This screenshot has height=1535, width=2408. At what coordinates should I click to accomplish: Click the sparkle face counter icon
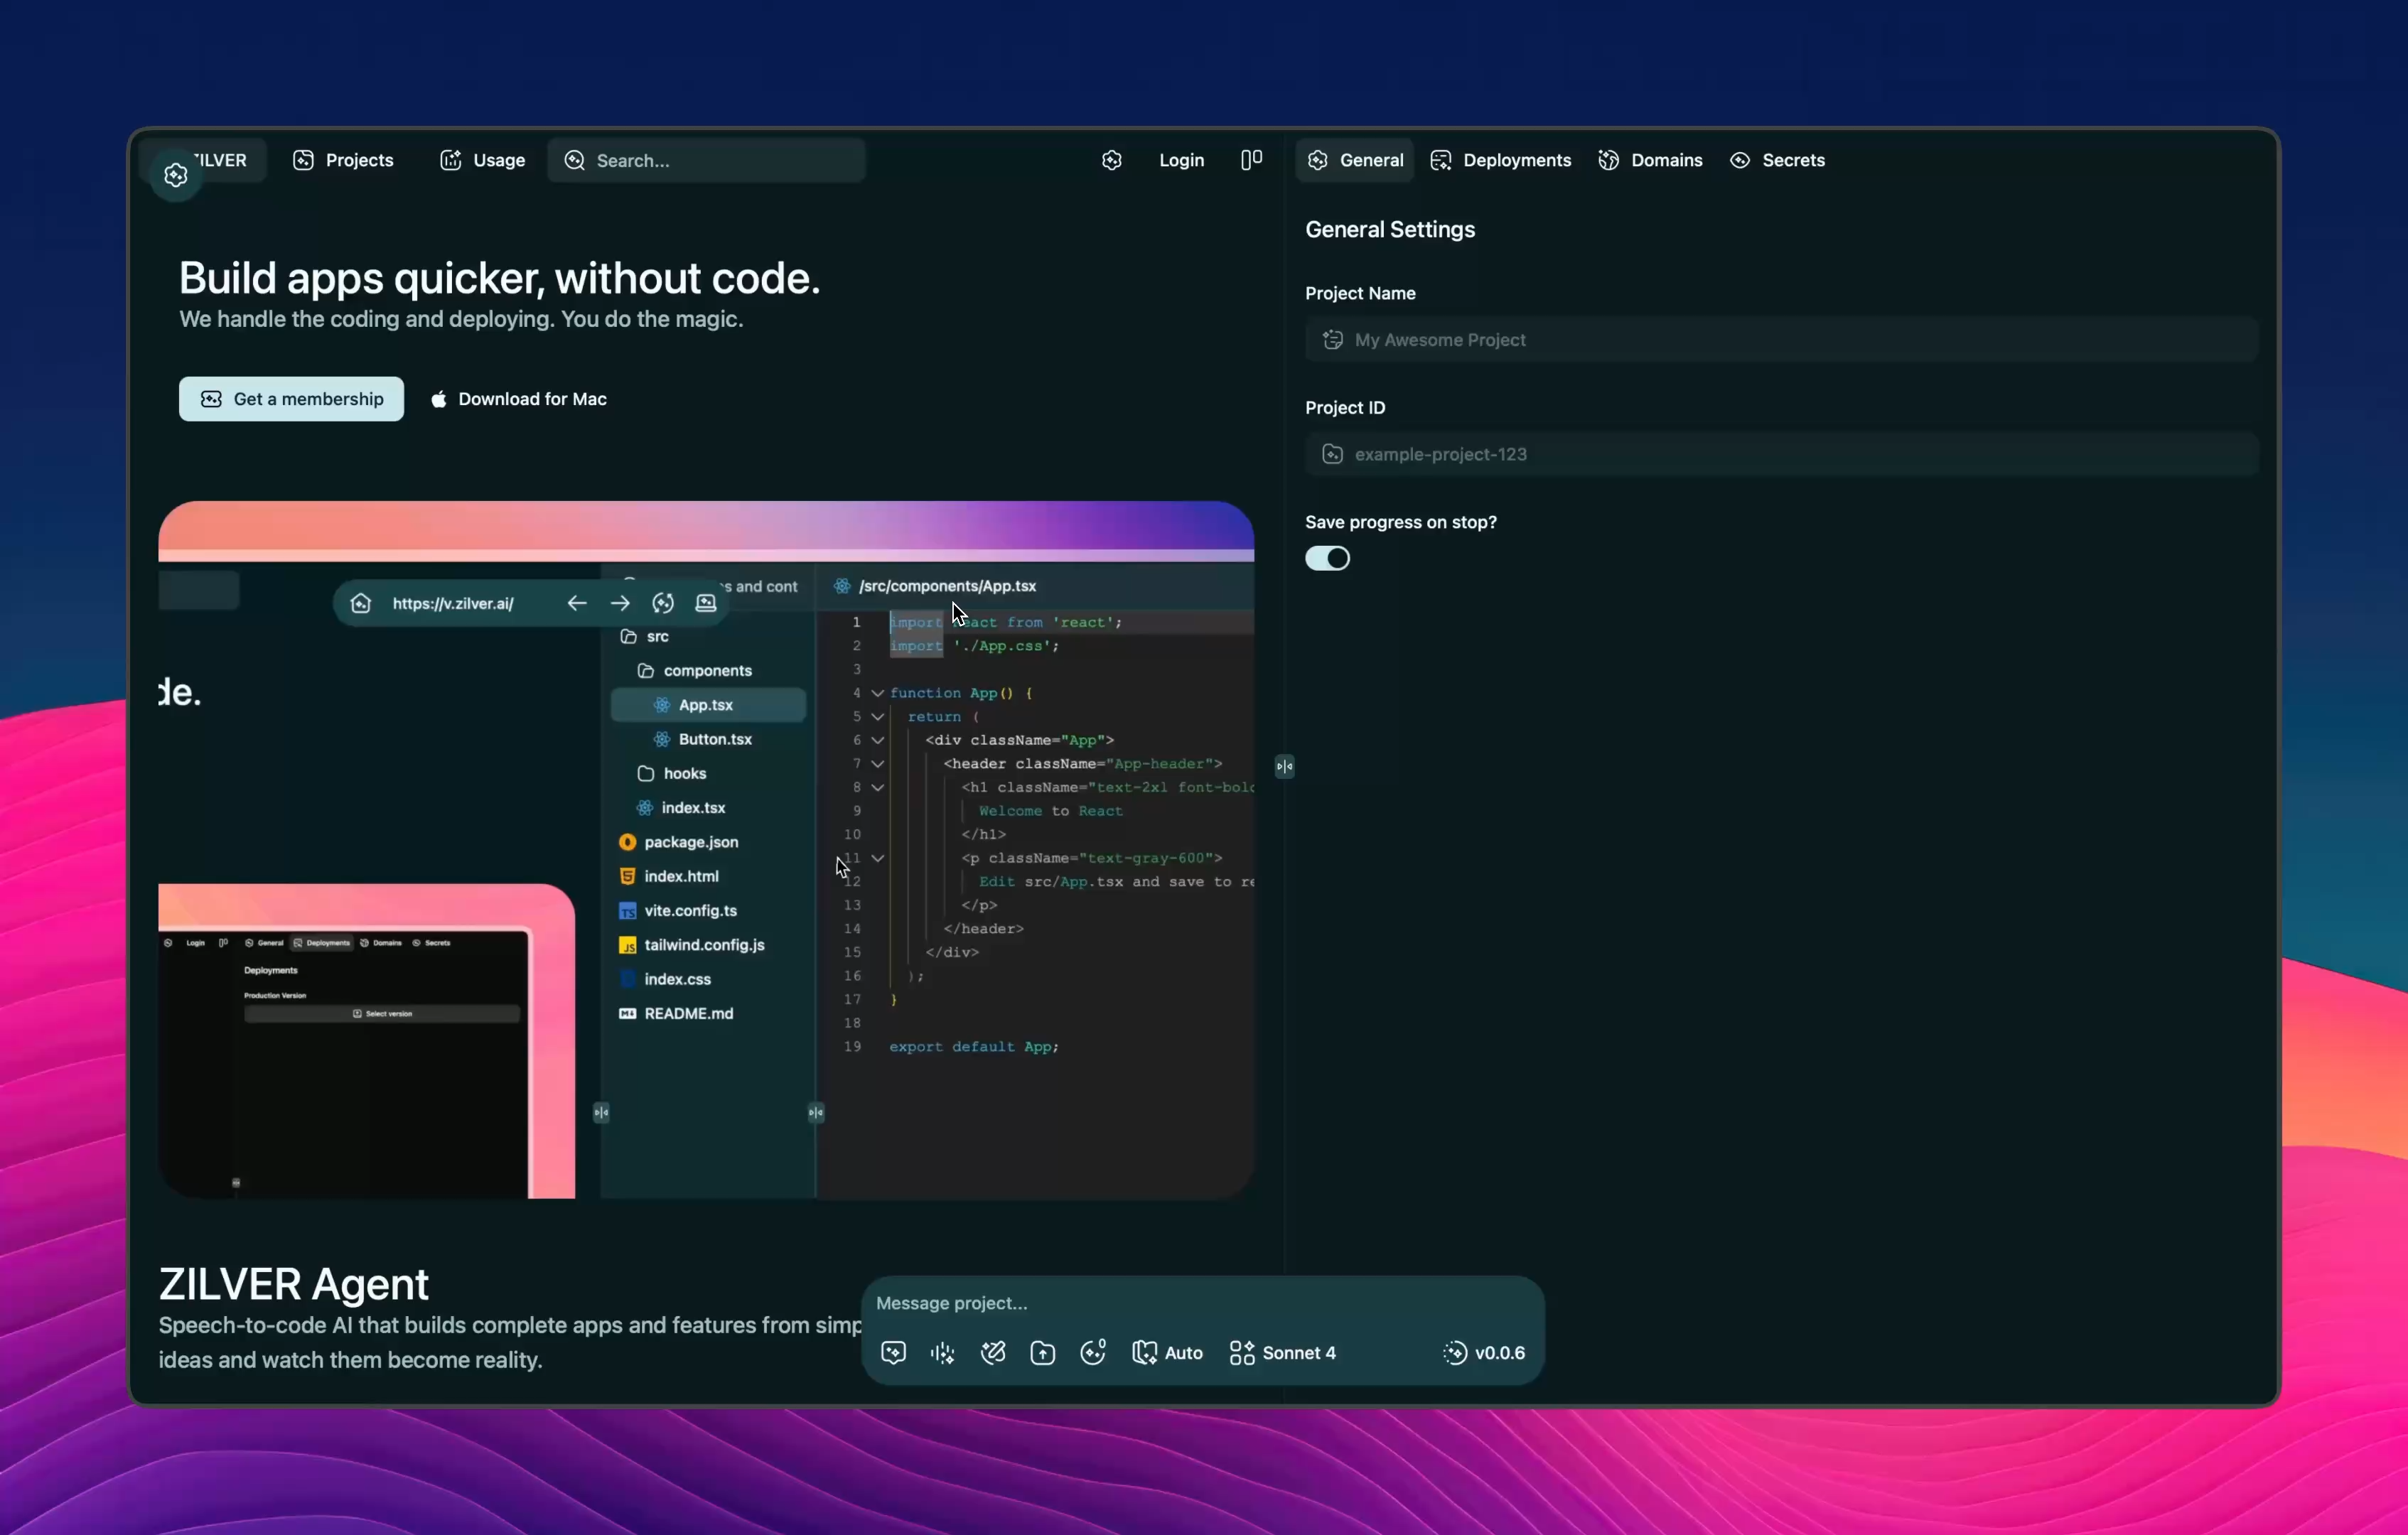pos(1093,1352)
